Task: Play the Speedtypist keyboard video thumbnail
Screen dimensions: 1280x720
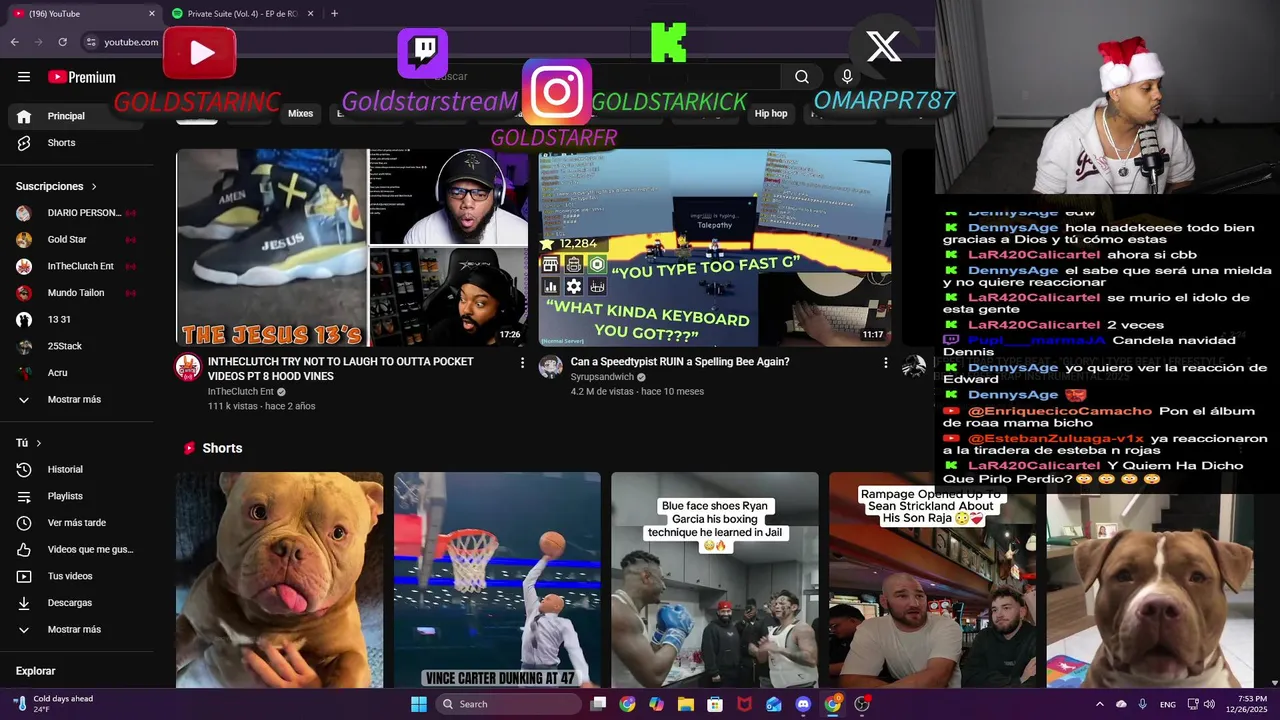Action: coord(715,247)
